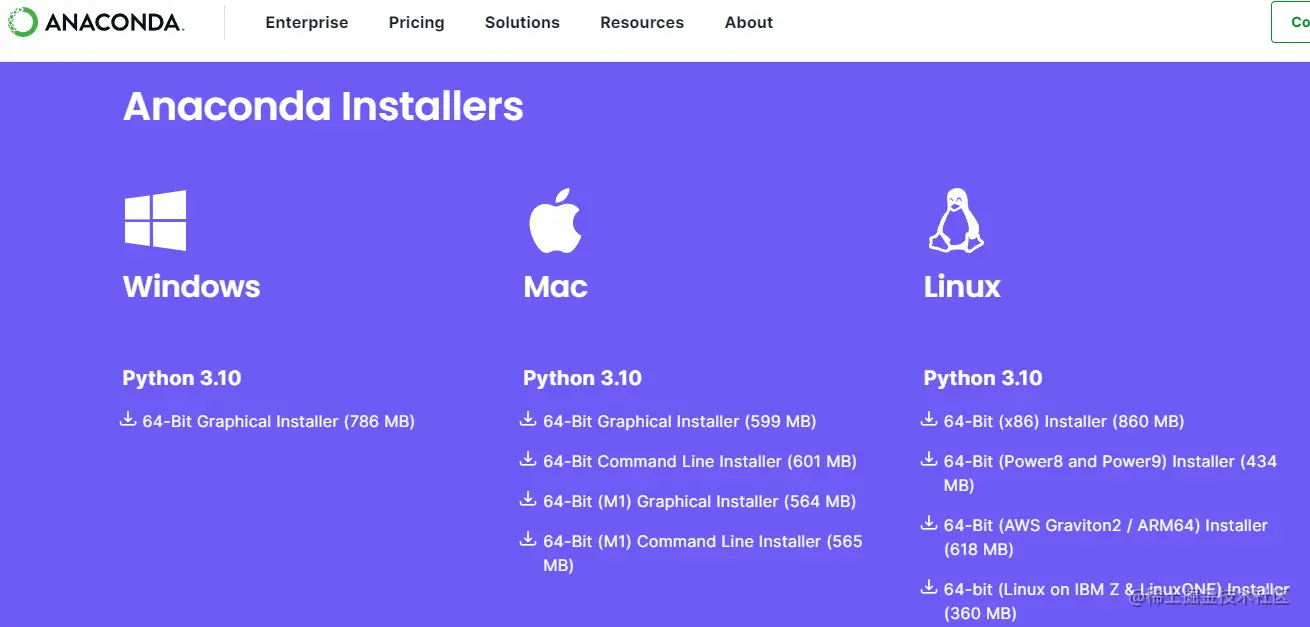This screenshot has height=627, width=1310.
Task: Download 64-Bit (M1) Command Line Installer link
Action: [703, 553]
